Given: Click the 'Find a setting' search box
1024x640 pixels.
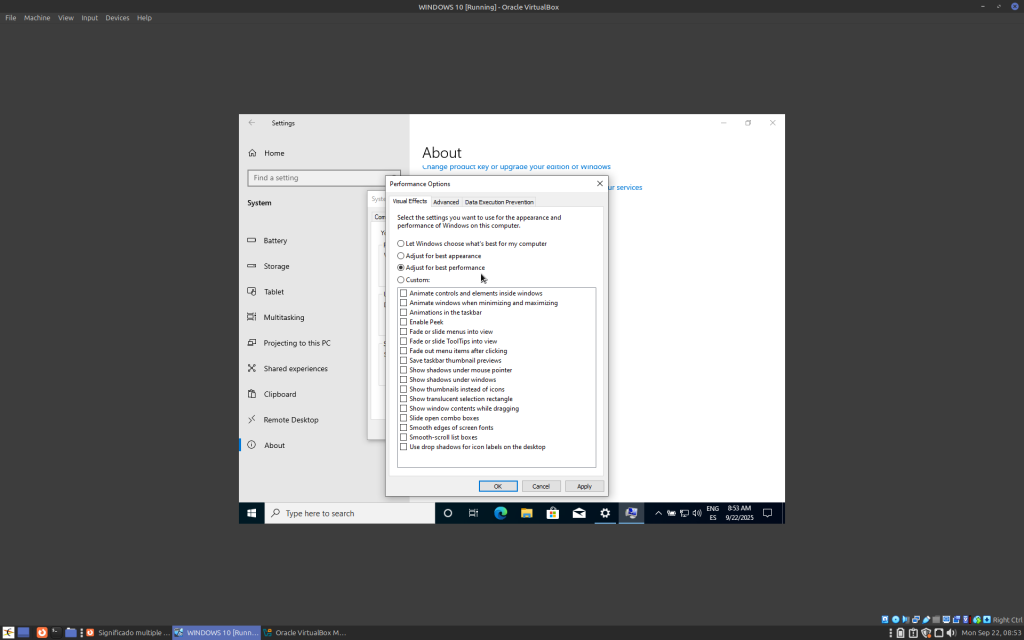Looking at the screenshot, I should click(x=323, y=178).
